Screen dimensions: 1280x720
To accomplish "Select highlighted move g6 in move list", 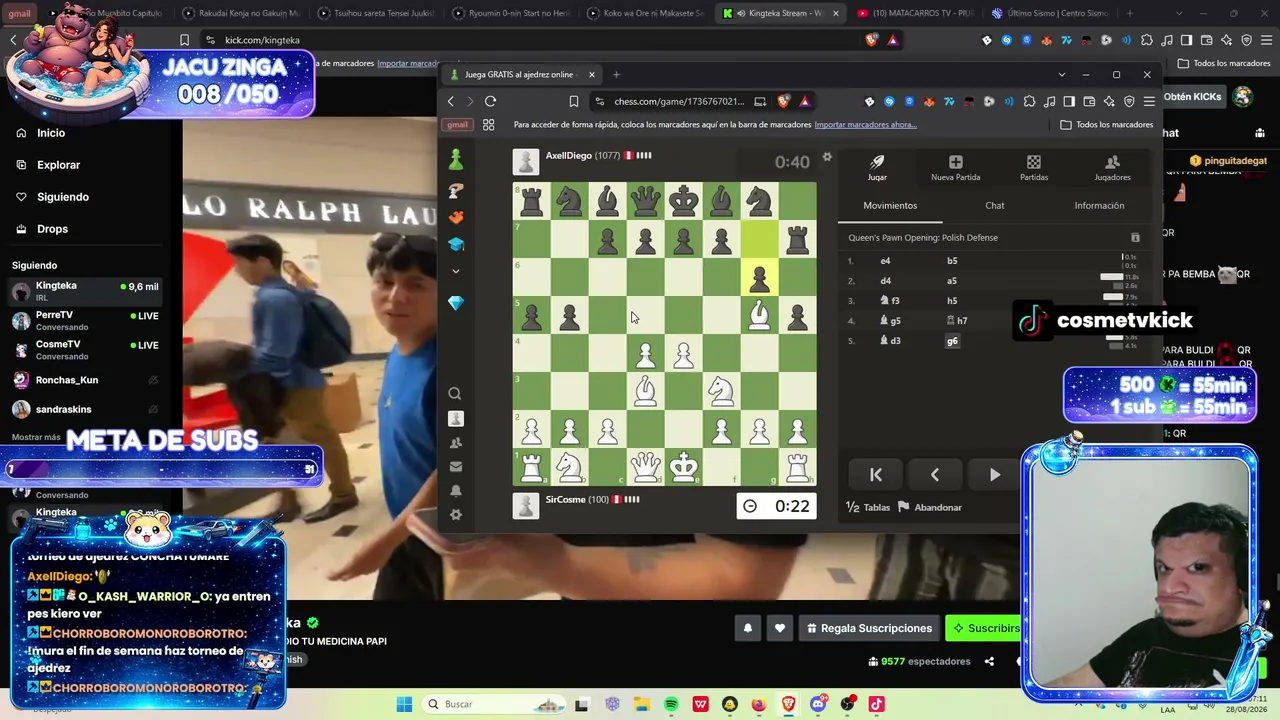I will coord(952,341).
